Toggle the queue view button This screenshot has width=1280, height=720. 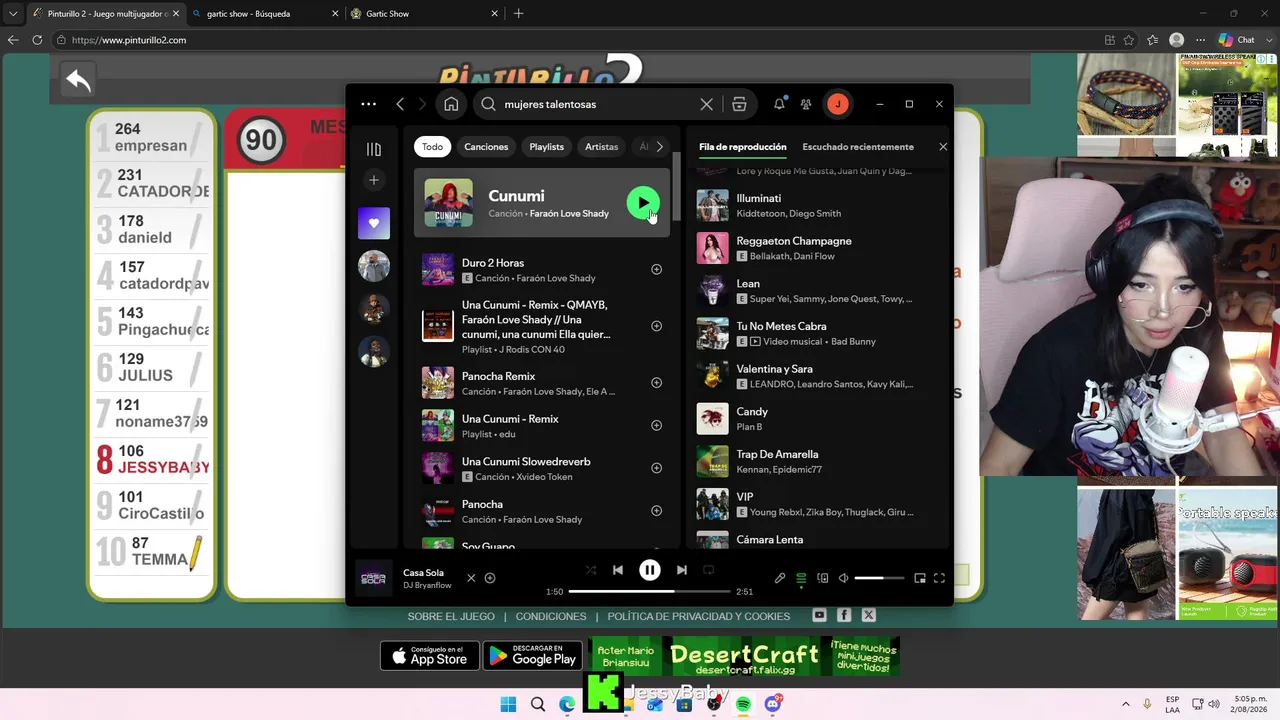[x=801, y=578]
